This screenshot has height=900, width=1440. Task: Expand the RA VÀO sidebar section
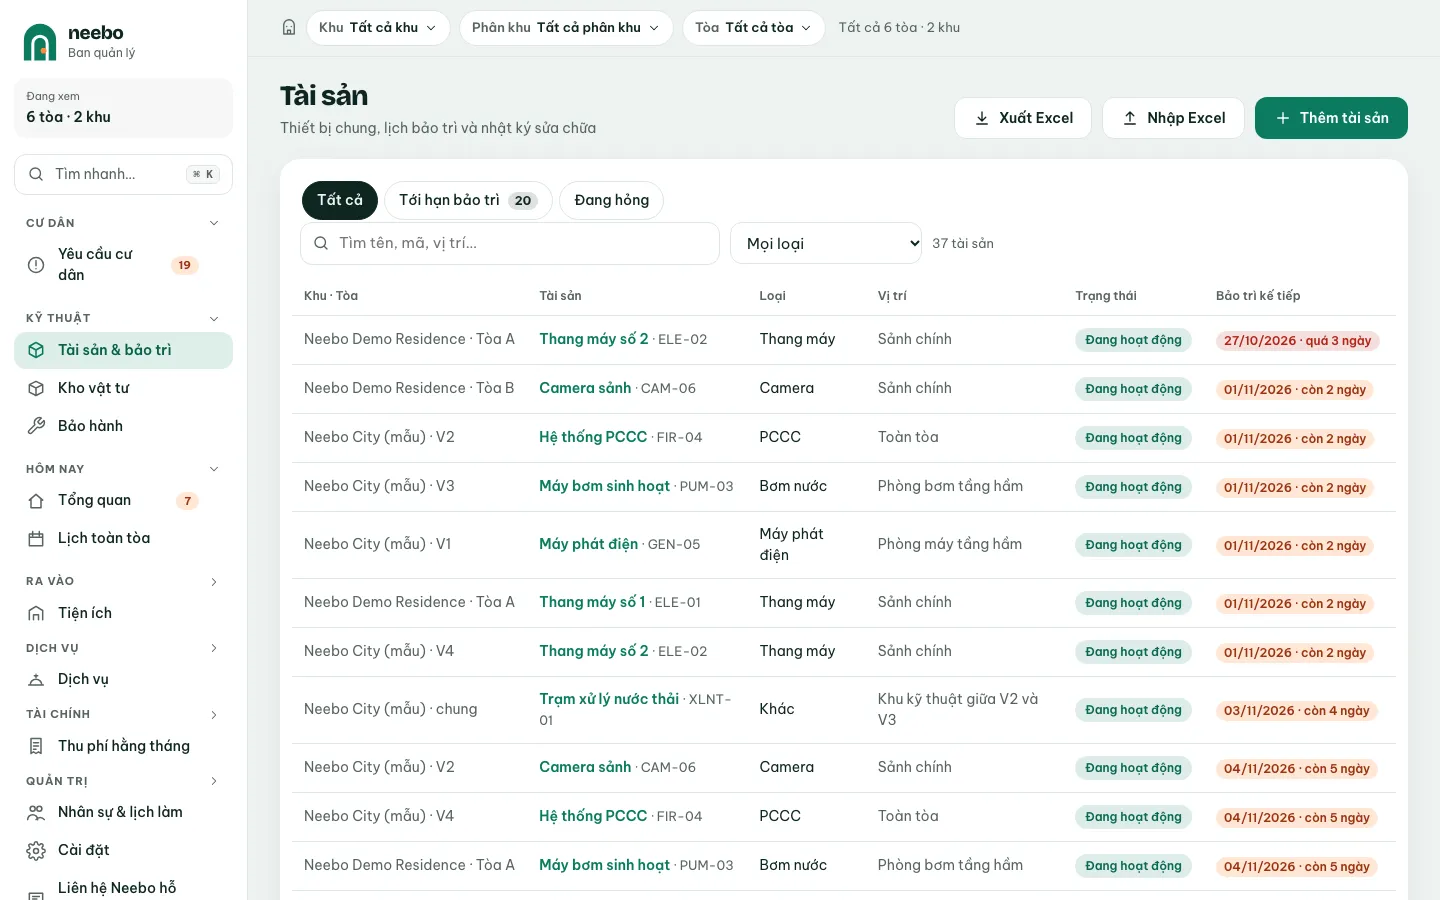pyautogui.click(x=214, y=581)
